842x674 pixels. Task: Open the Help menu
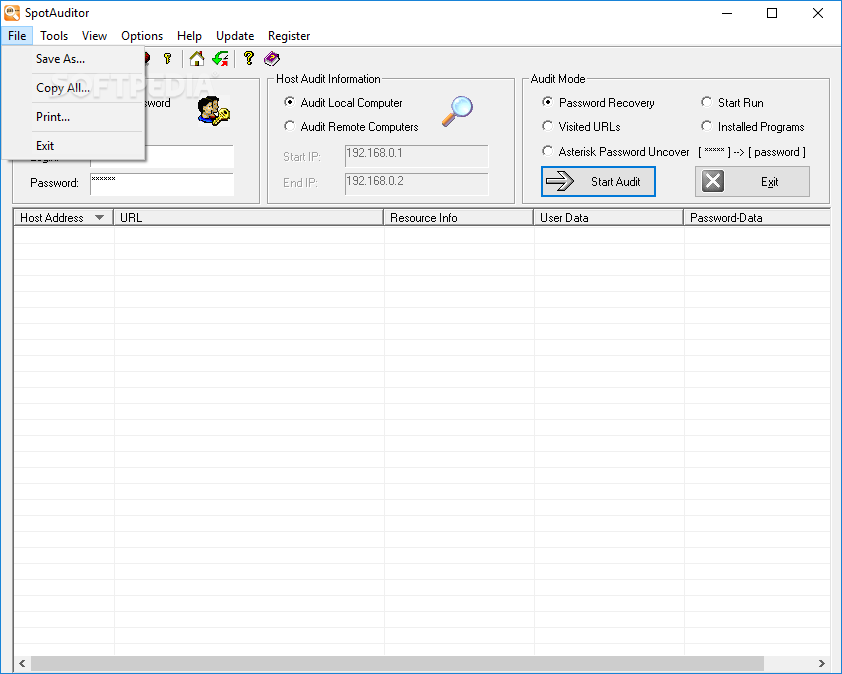189,35
